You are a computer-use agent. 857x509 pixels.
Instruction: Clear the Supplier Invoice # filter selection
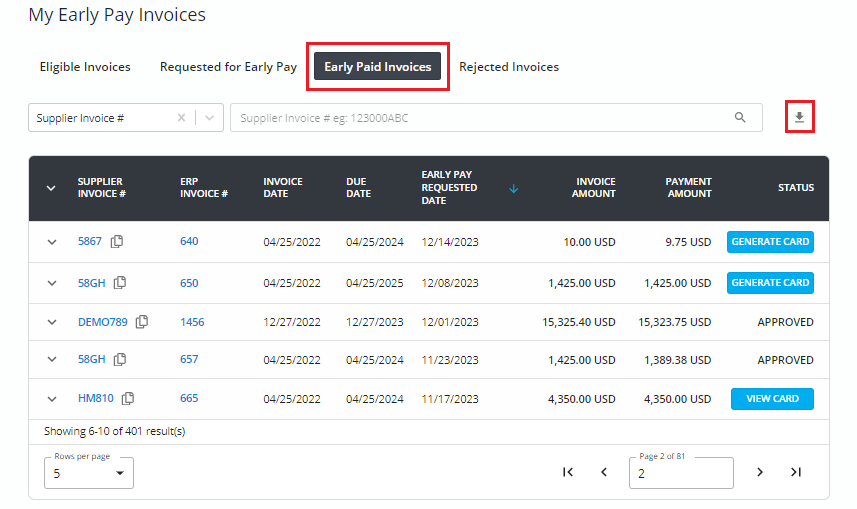pyautogui.click(x=181, y=117)
